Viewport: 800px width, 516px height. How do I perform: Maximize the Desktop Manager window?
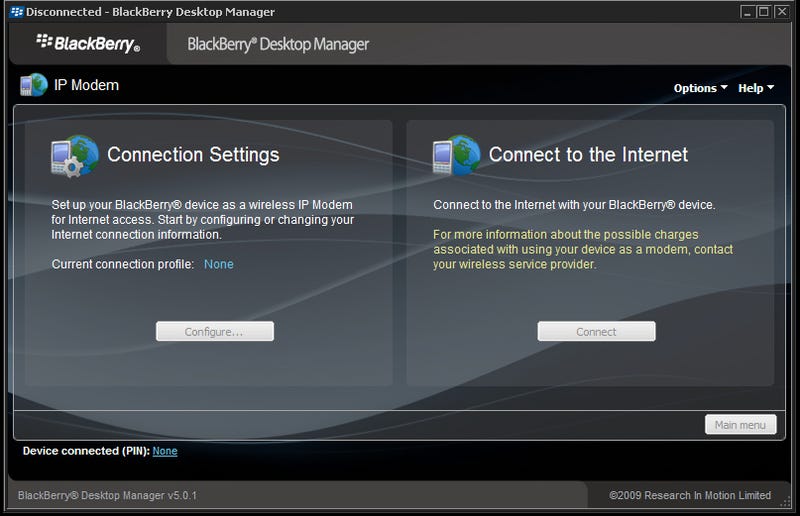click(764, 12)
